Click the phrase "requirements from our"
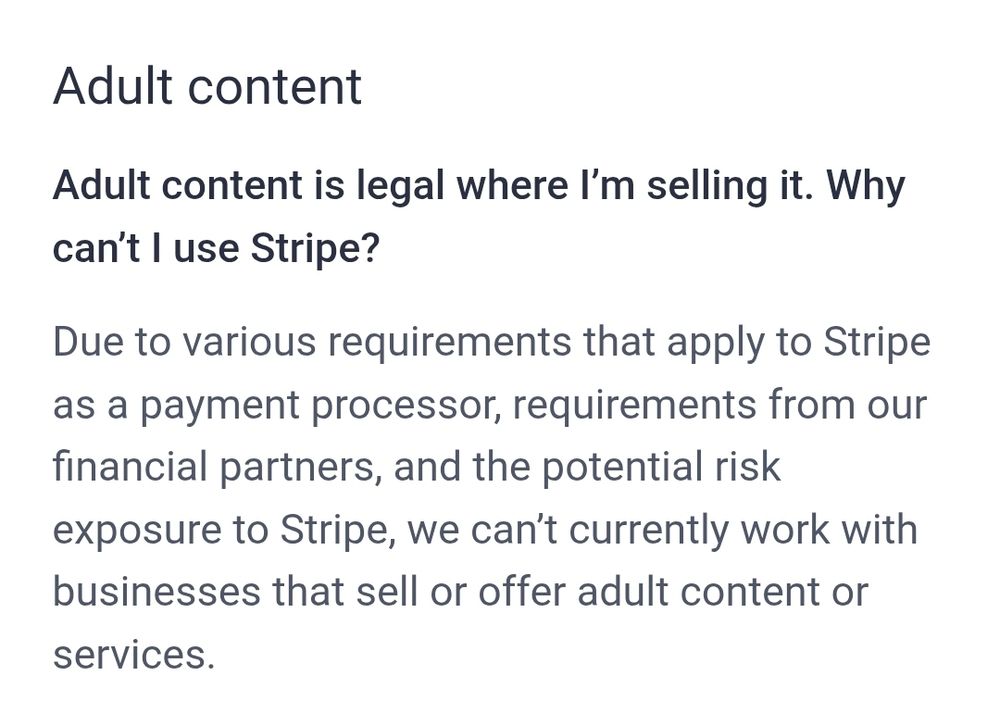 pyautogui.click(x=720, y=404)
